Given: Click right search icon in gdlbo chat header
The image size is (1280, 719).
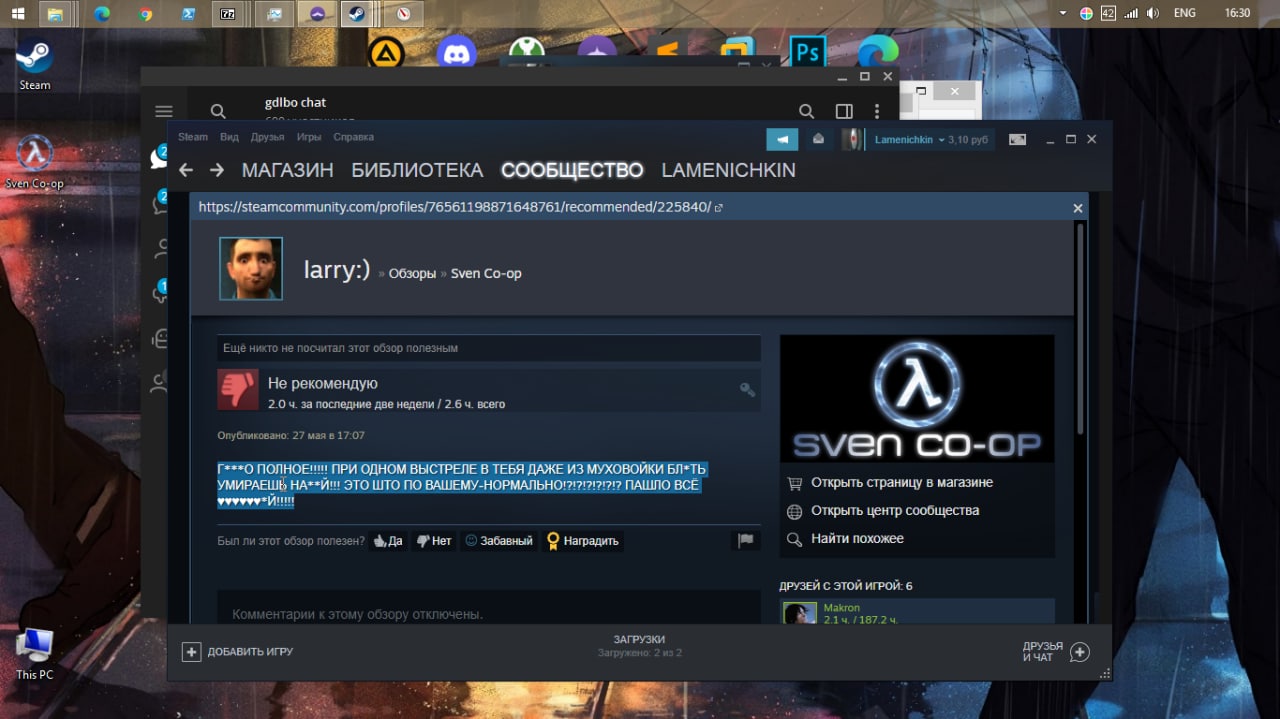Looking at the screenshot, I should click(806, 111).
